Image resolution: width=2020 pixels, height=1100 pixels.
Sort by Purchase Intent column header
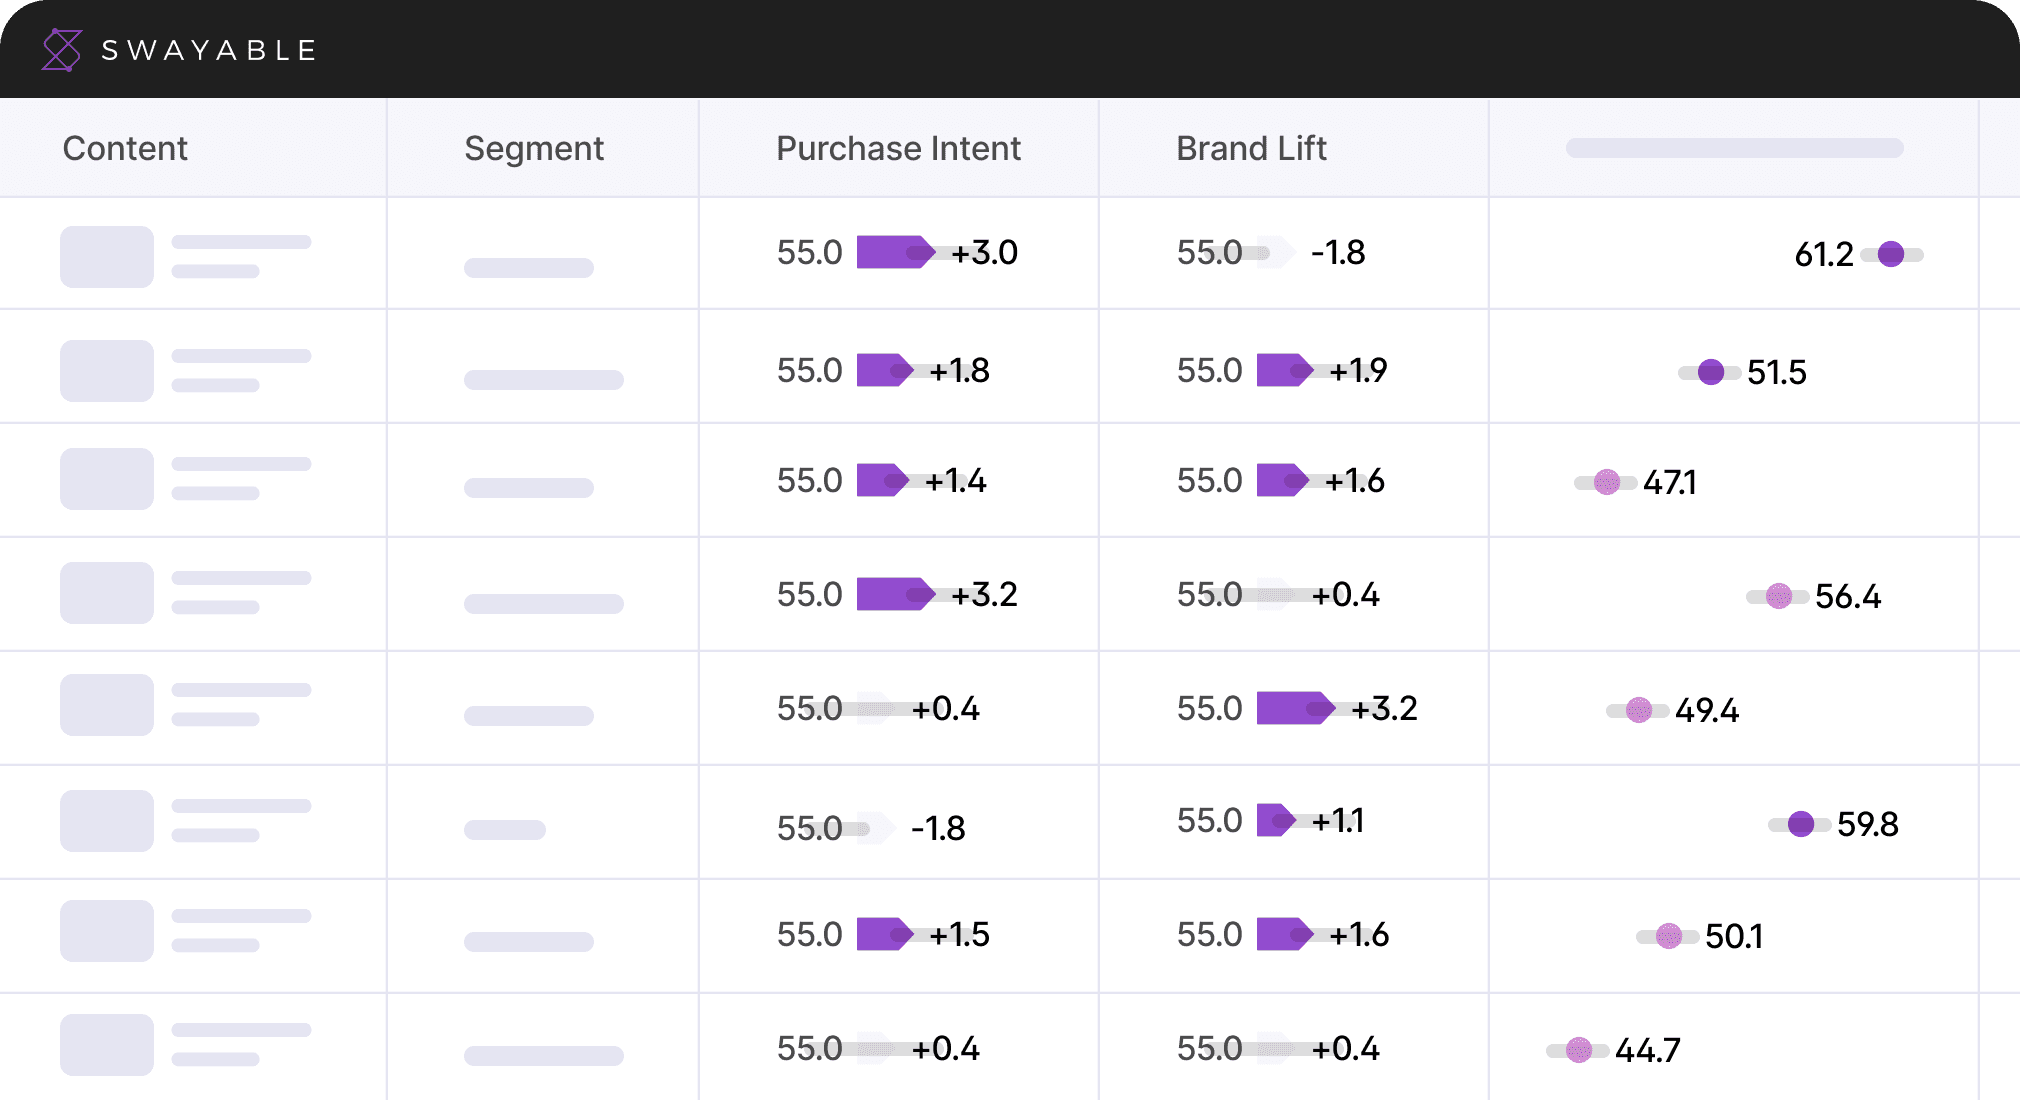898,148
